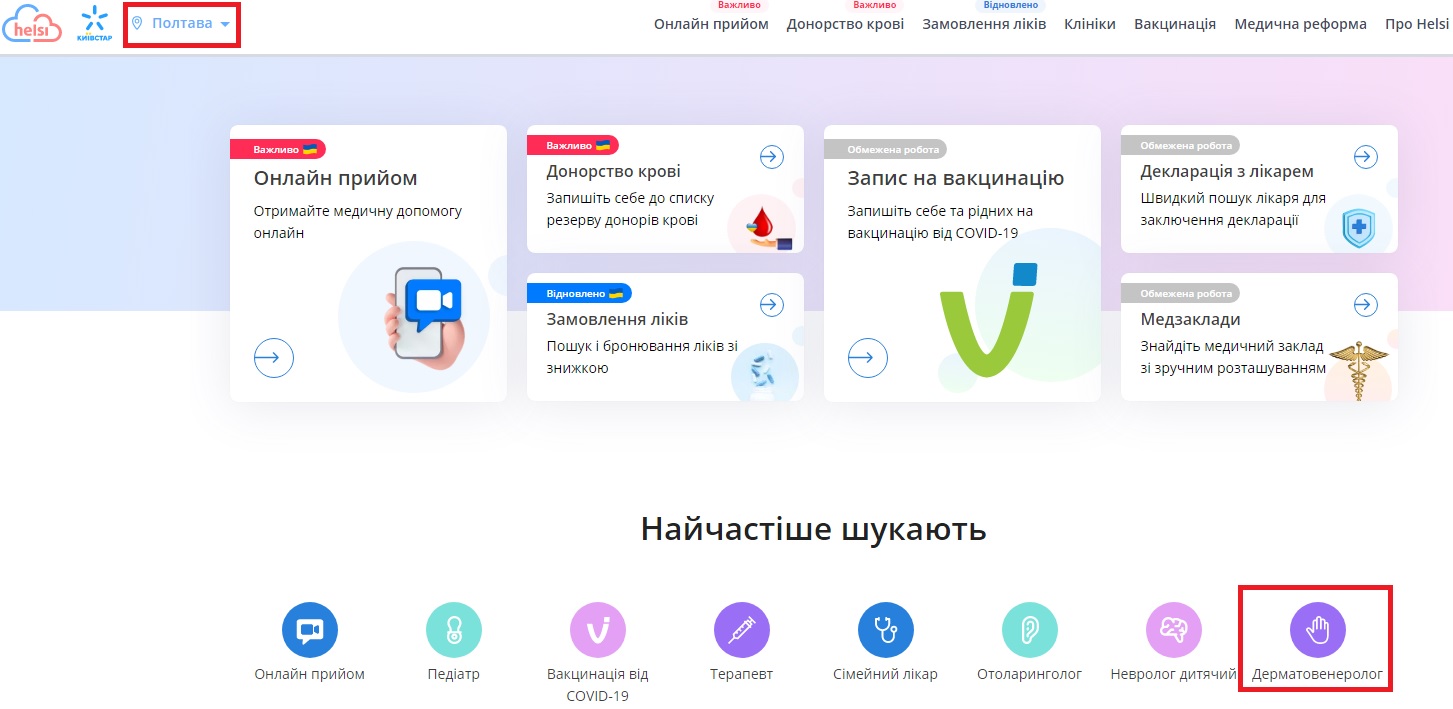Go to Донорство крові in top menu
The height and width of the screenshot is (709, 1453).
tap(845, 24)
